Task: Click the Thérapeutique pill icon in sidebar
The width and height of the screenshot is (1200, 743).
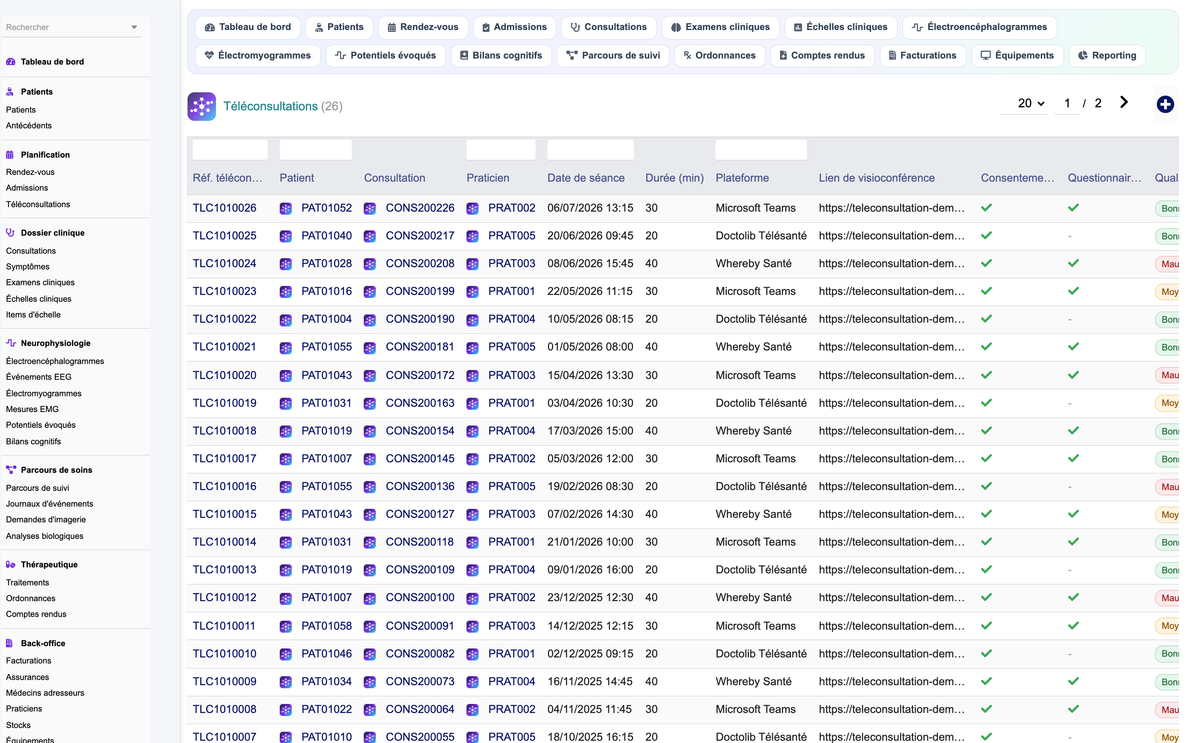Action: [10, 565]
